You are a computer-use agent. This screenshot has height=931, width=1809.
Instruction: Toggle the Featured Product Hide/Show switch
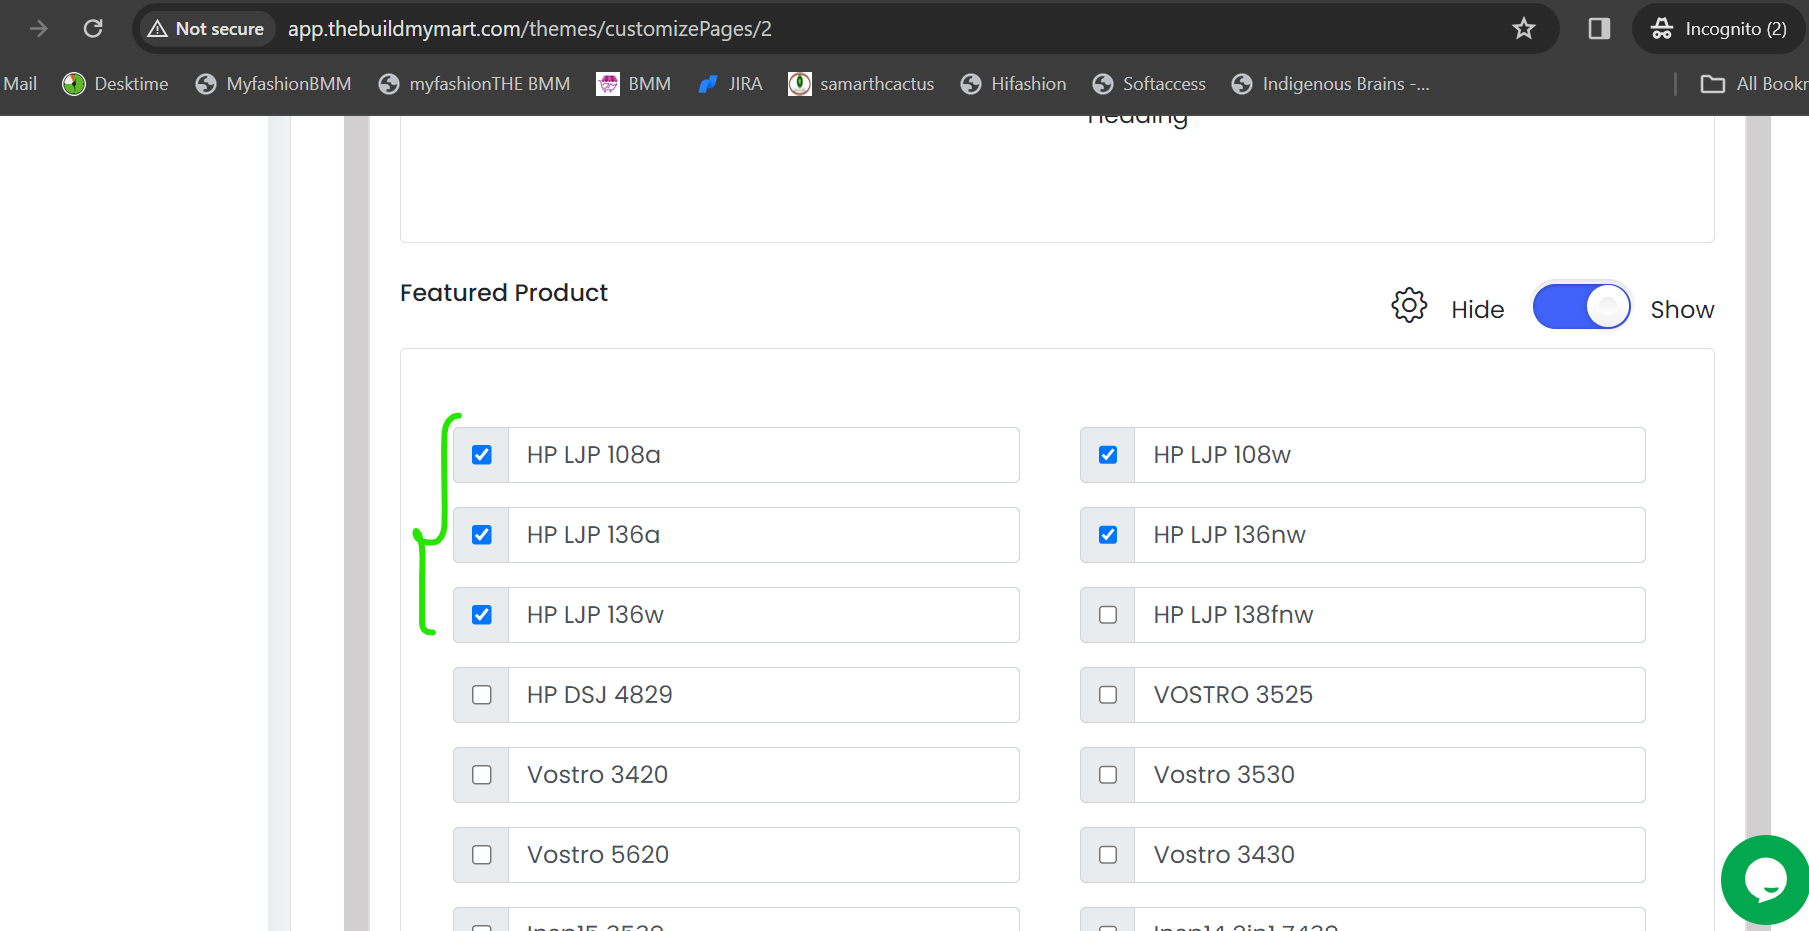click(1581, 306)
